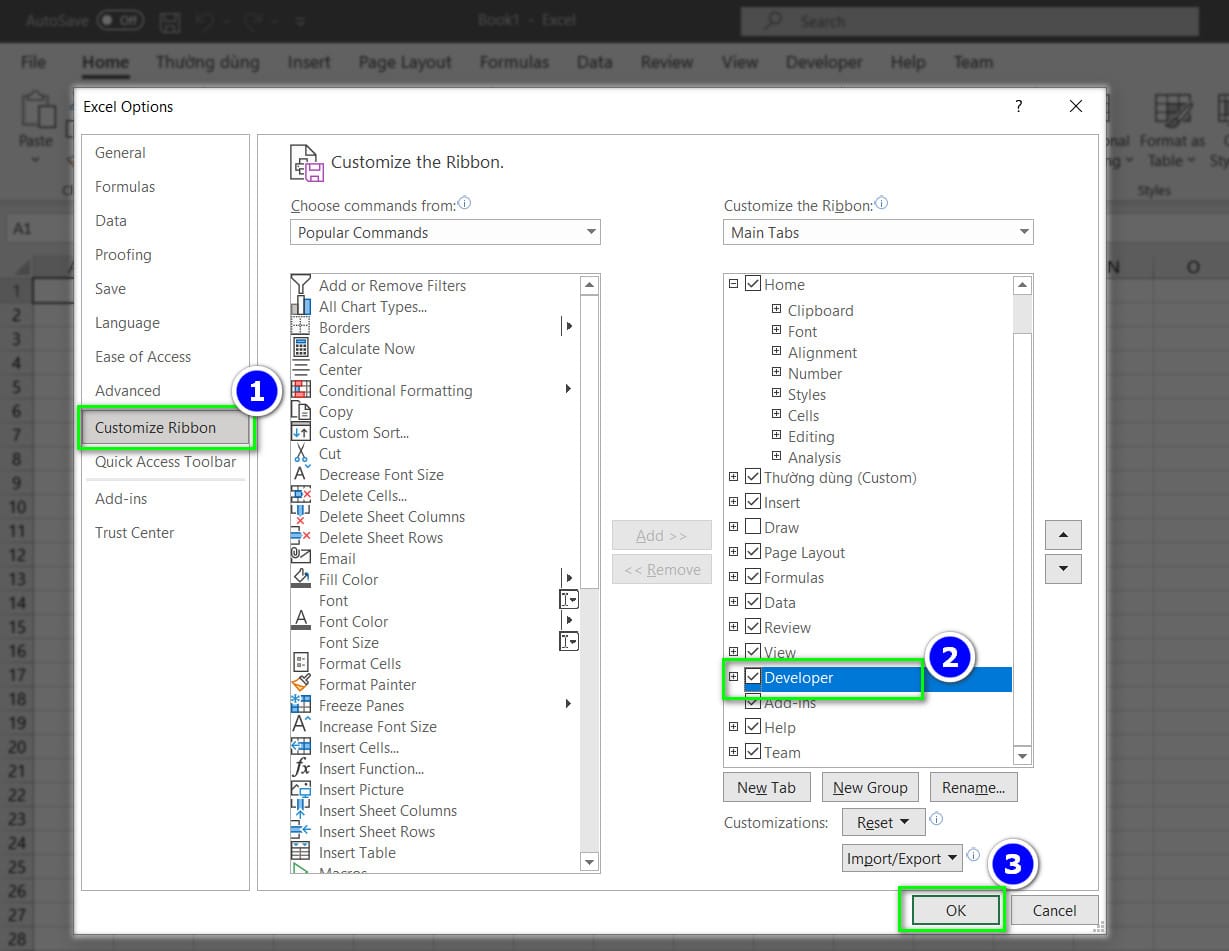Image resolution: width=1229 pixels, height=951 pixels.
Task: Select the Conditional Formatting command
Action: [395, 390]
